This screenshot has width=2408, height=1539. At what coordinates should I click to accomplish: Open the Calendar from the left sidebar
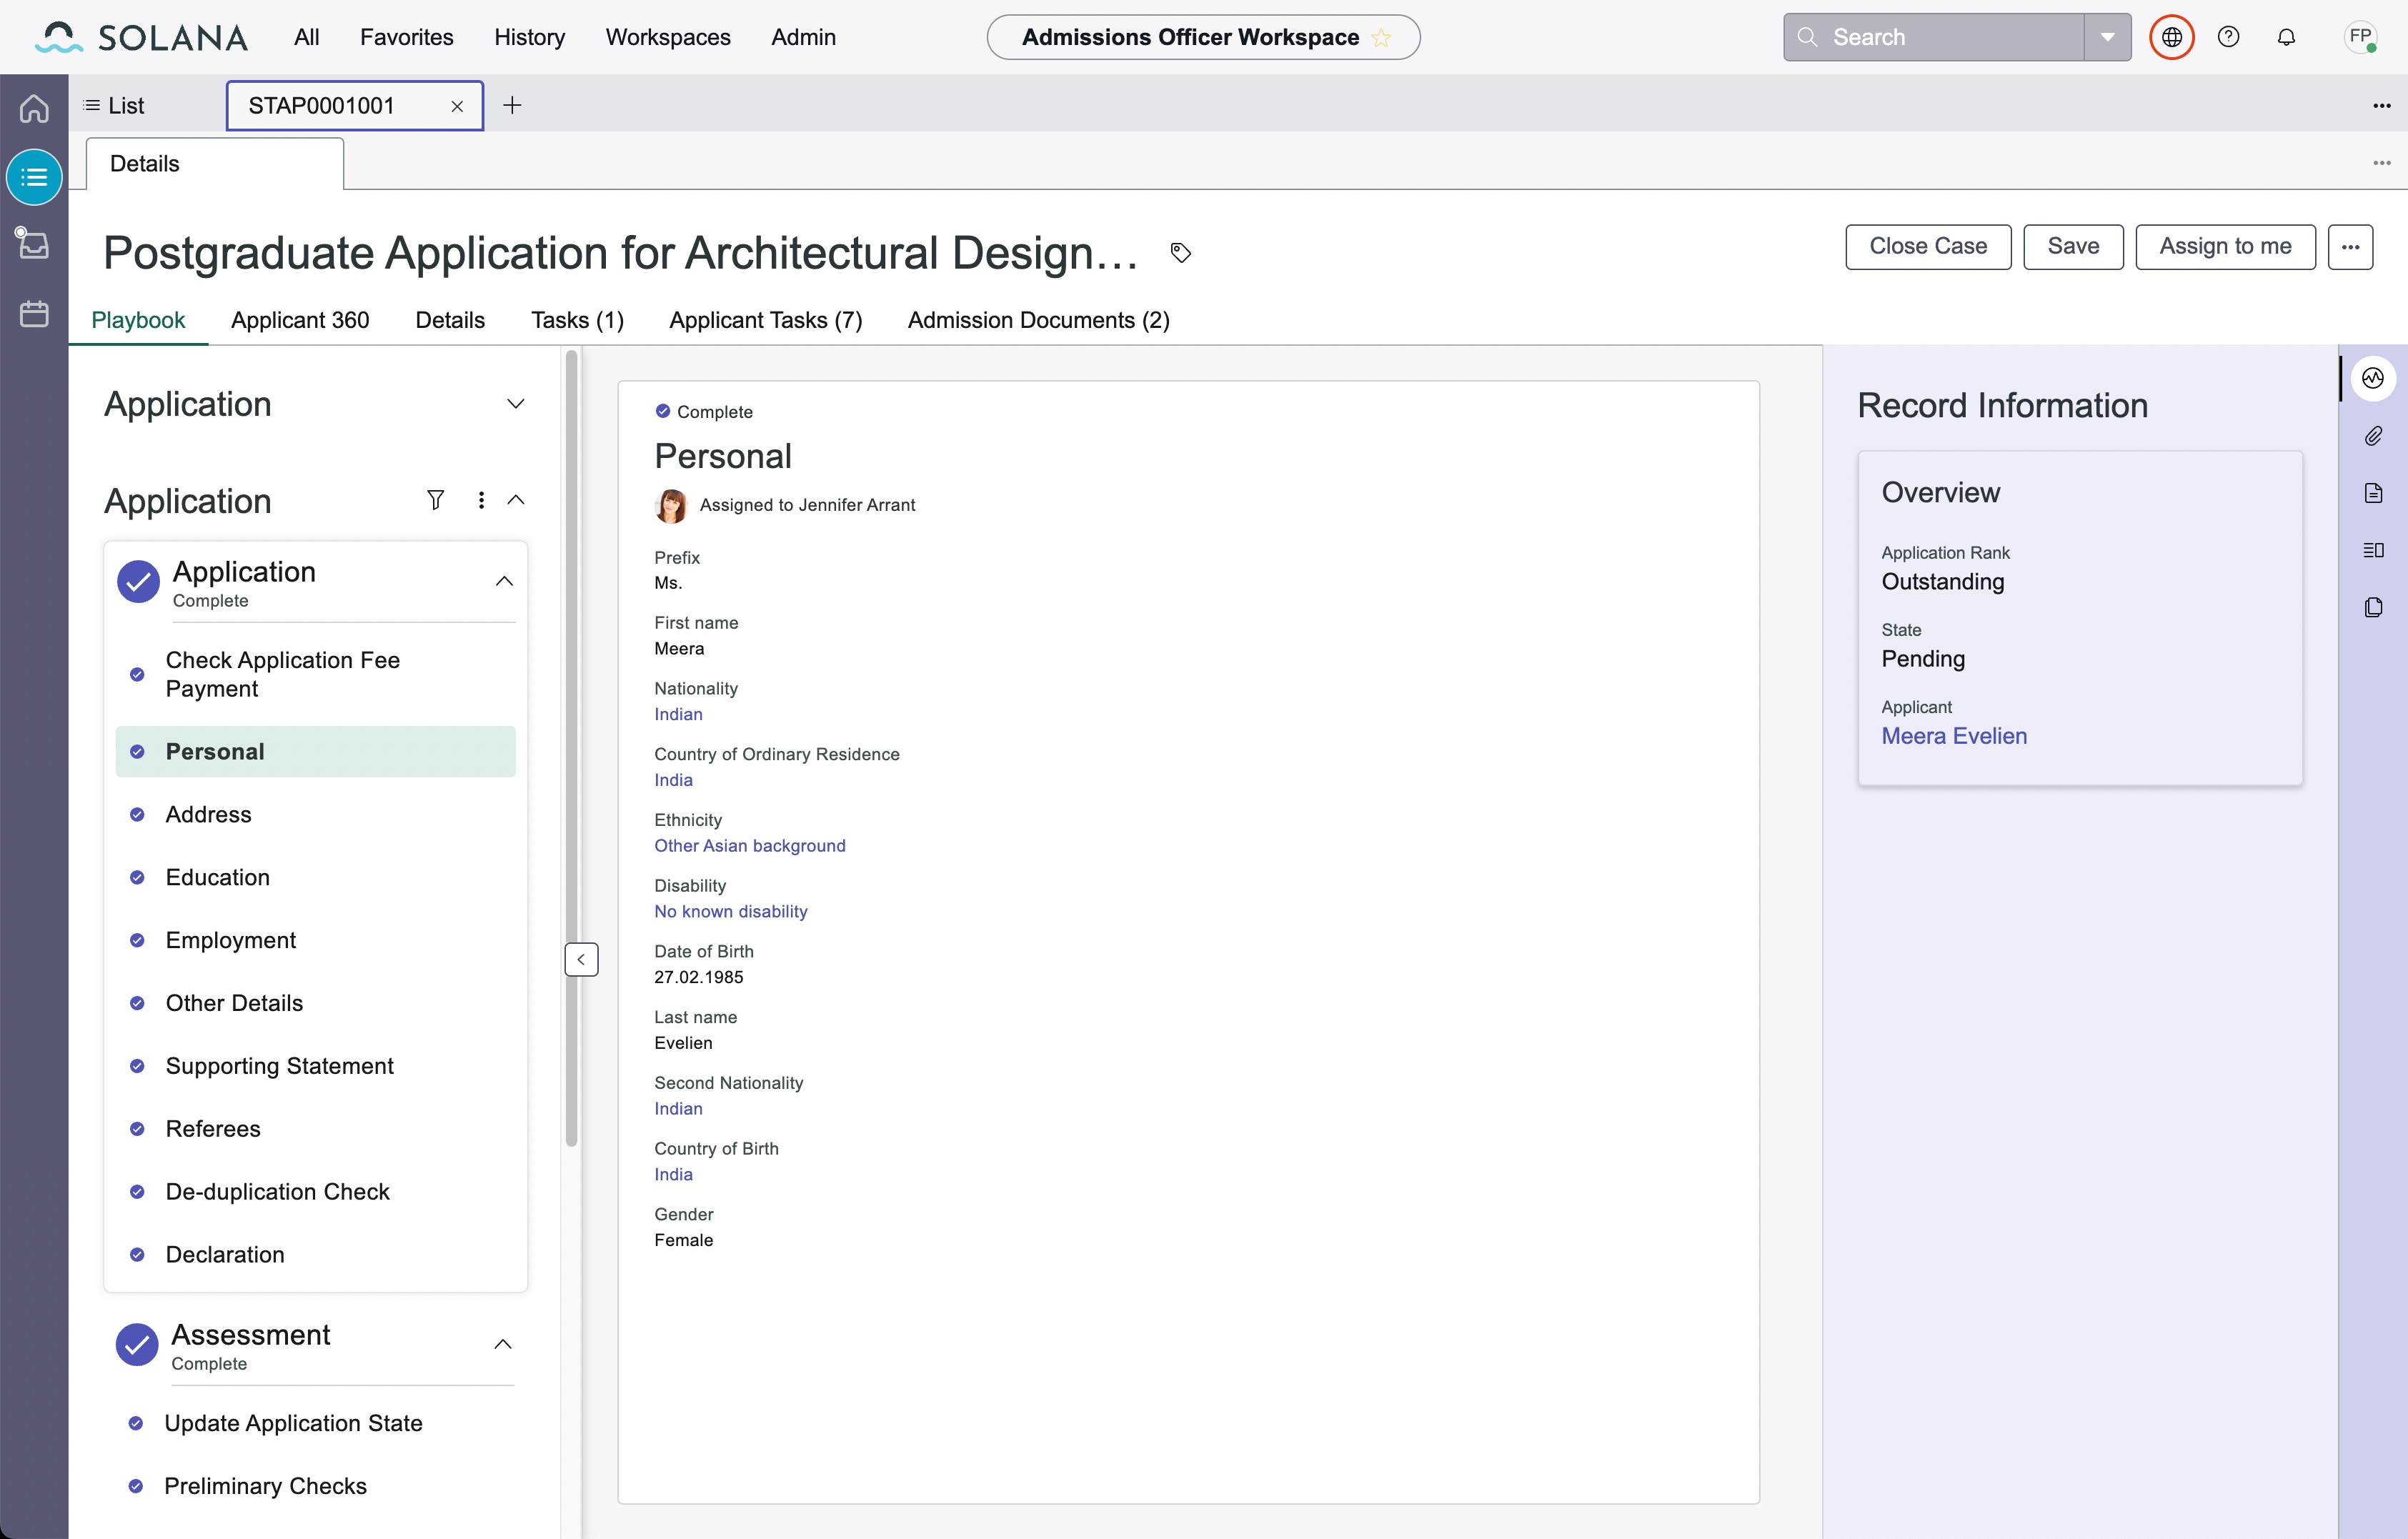click(33, 313)
